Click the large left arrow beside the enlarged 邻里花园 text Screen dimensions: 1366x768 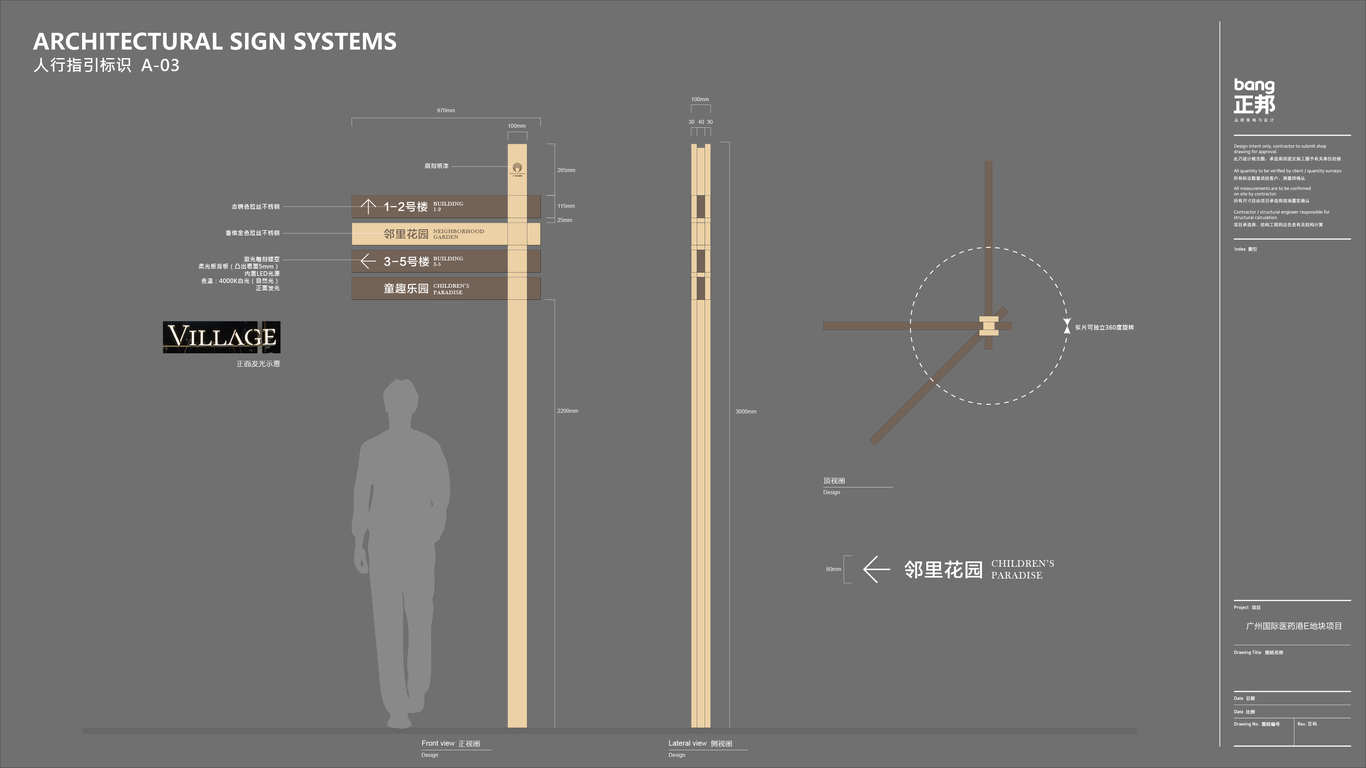[876, 569]
